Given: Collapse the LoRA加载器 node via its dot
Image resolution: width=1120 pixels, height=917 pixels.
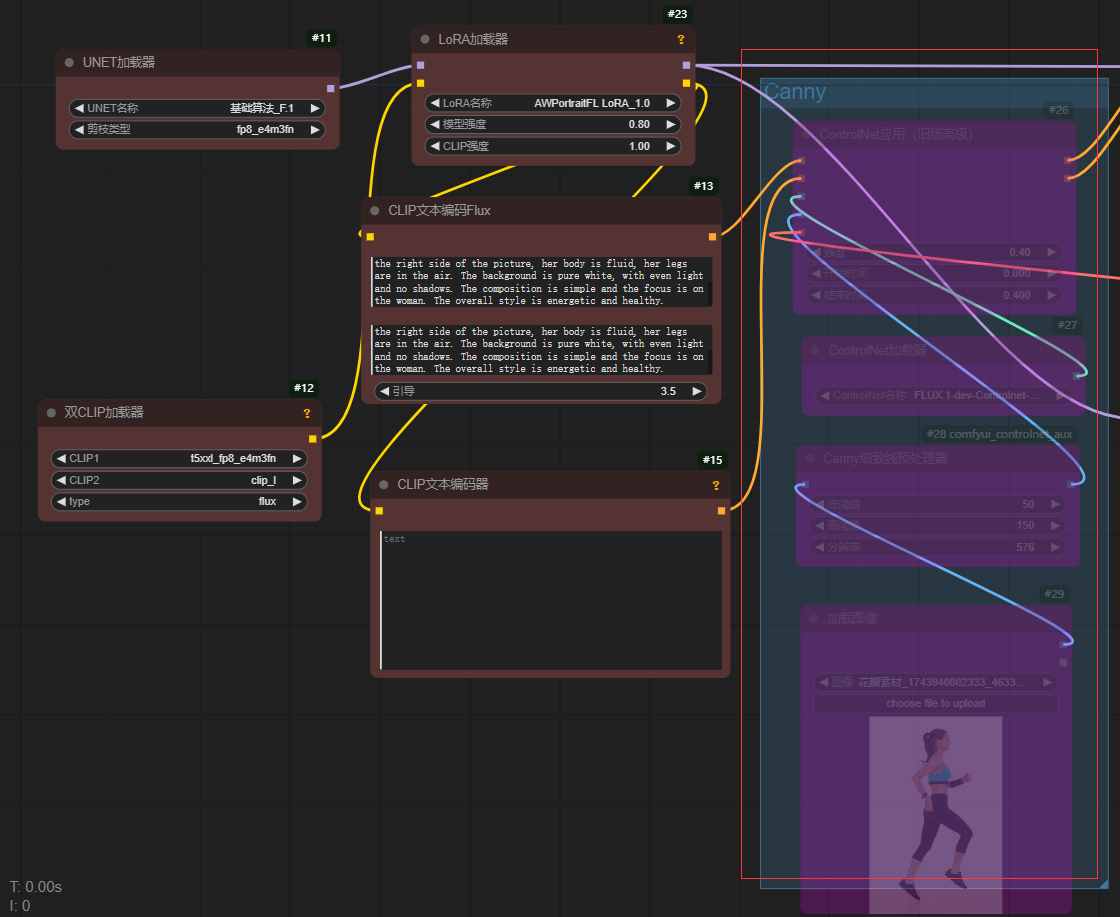Looking at the screenshot, I should 425,39.
